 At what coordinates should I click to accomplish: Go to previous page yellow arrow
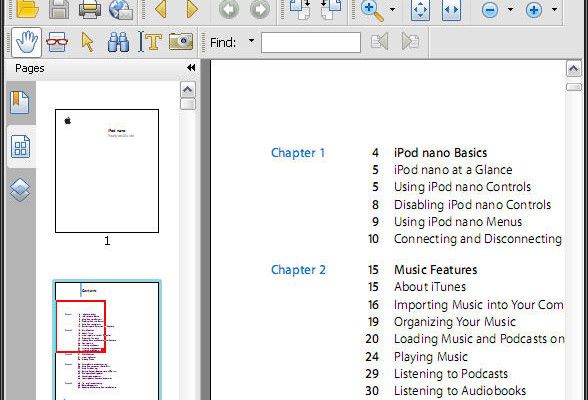161,9
